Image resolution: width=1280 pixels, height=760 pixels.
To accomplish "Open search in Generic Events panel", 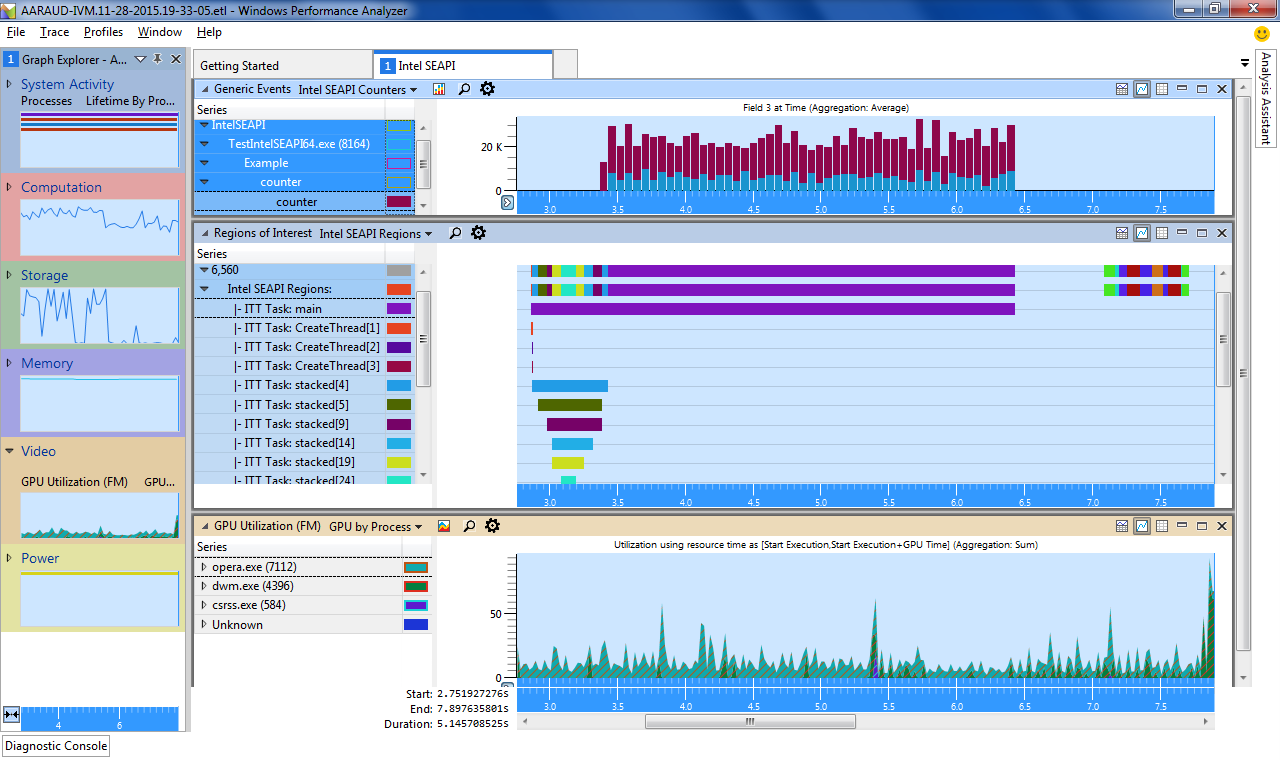I will 465,89.
